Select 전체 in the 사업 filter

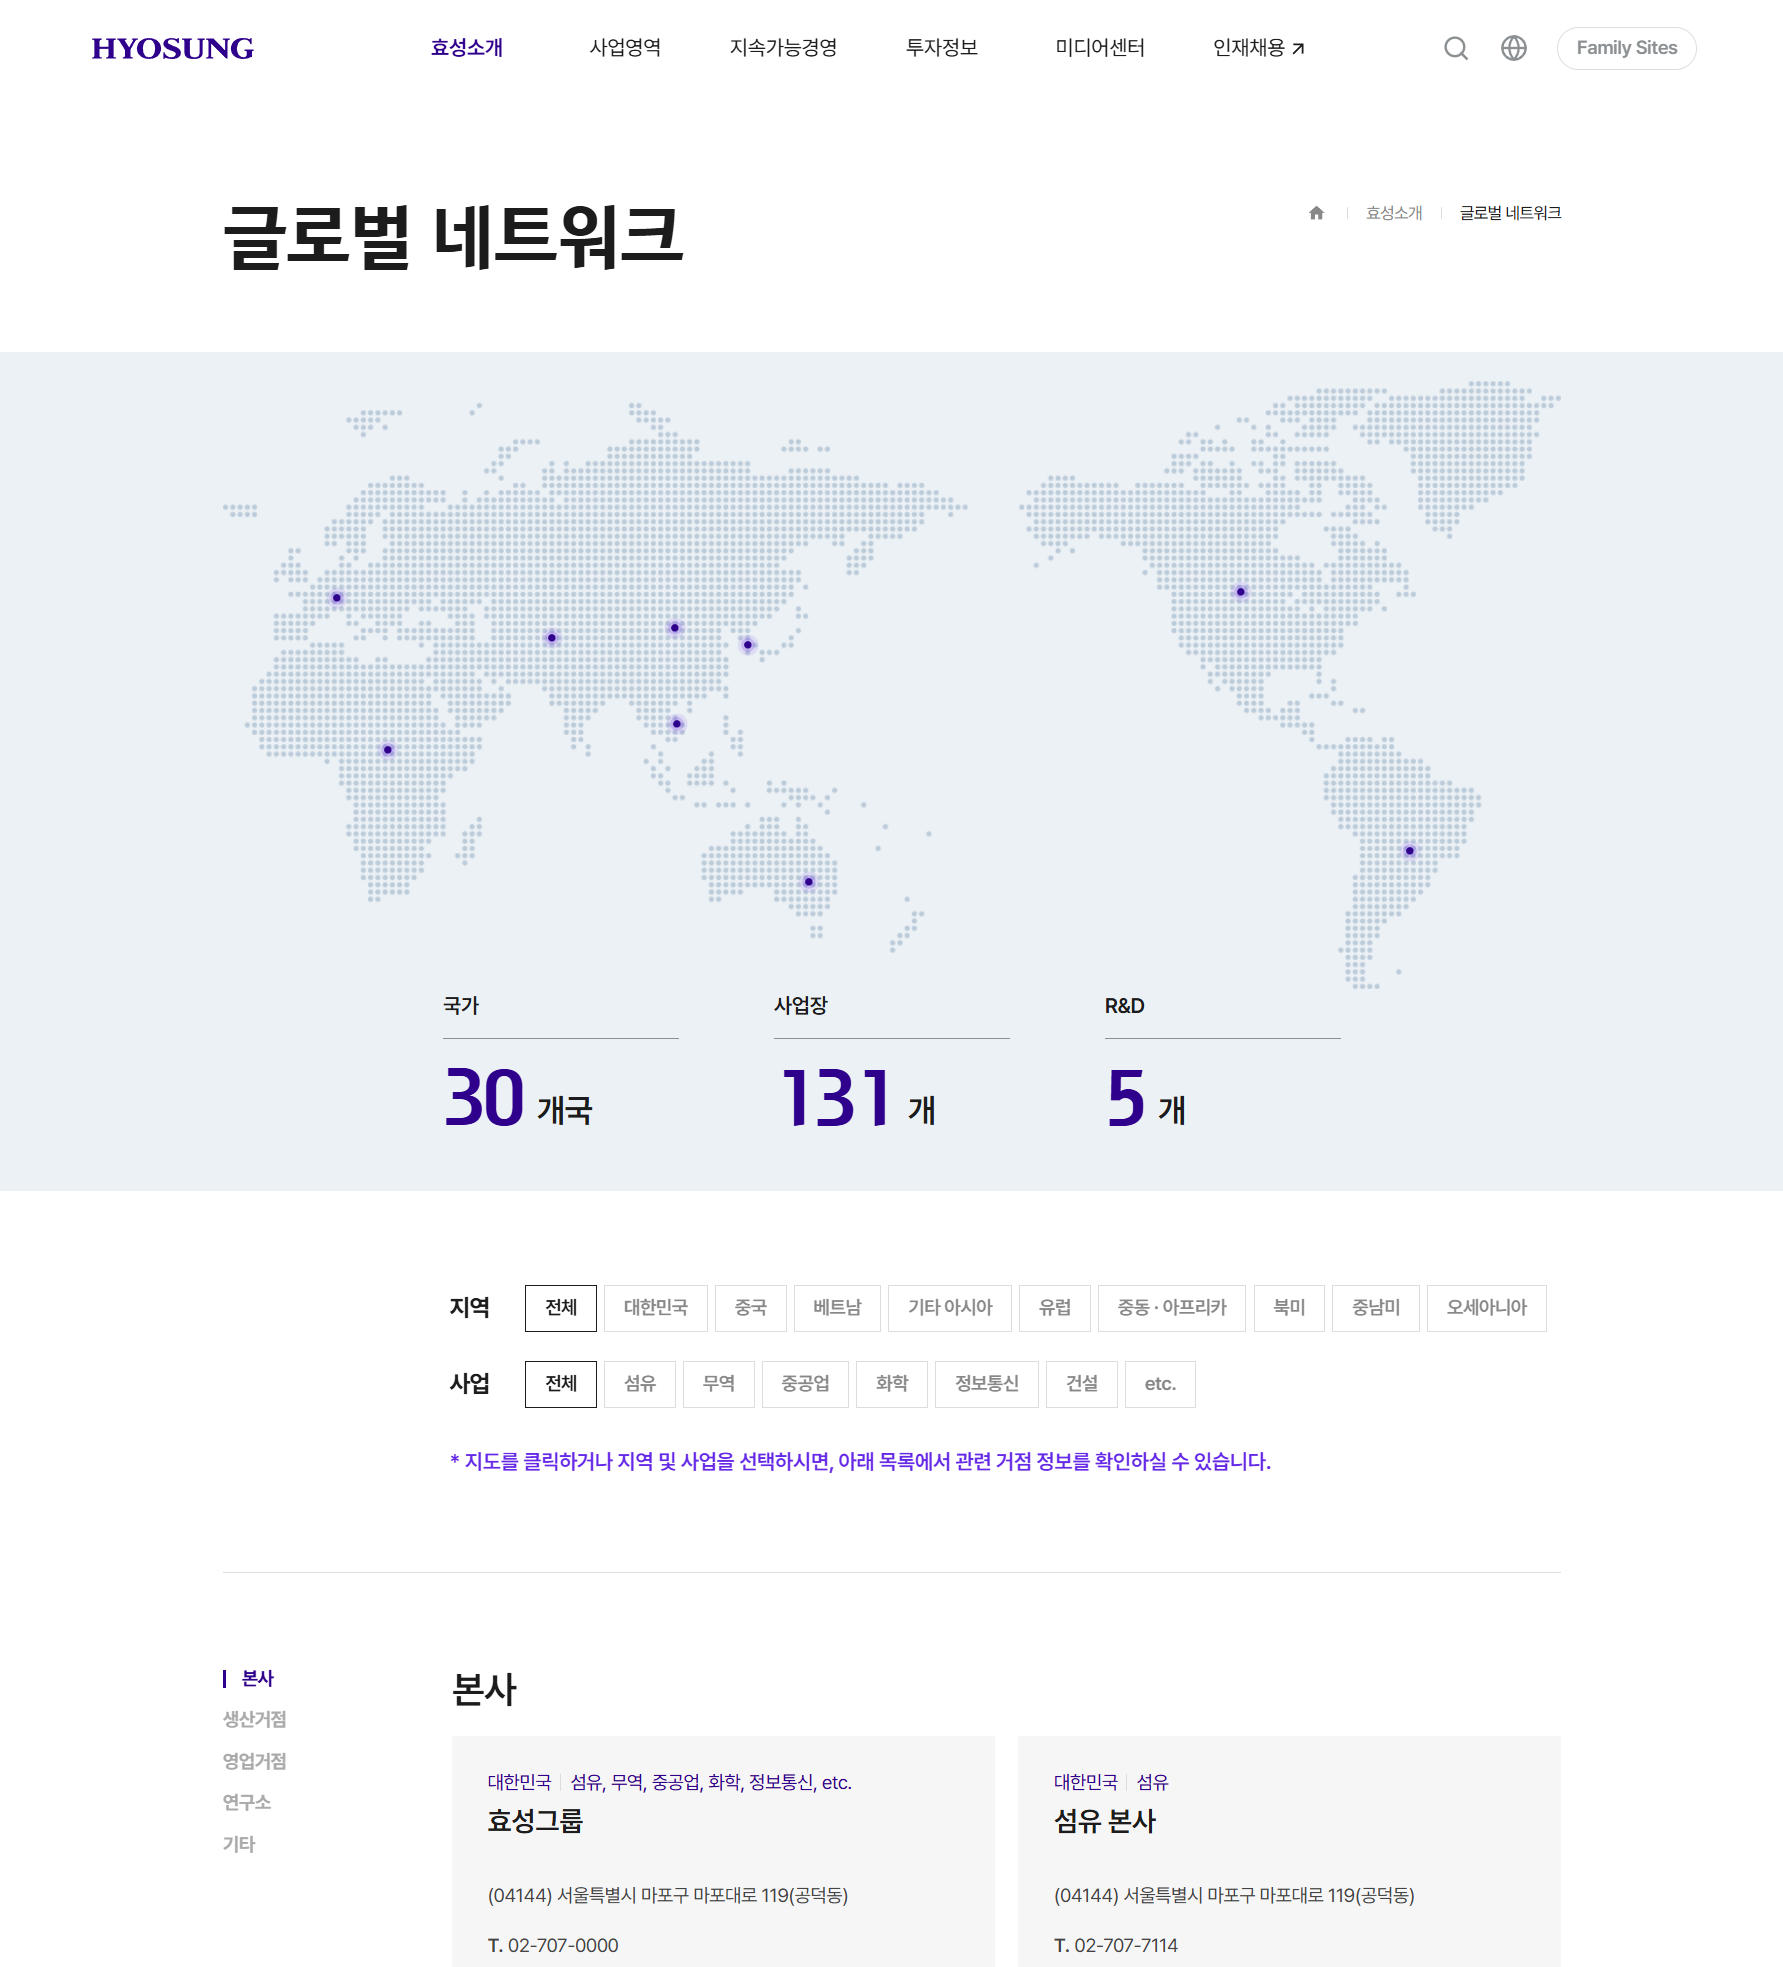click(561, 1384)
